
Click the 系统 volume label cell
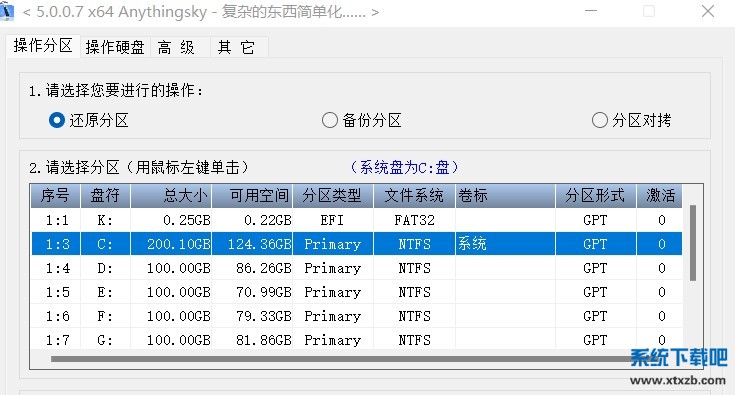pos(505,244)
